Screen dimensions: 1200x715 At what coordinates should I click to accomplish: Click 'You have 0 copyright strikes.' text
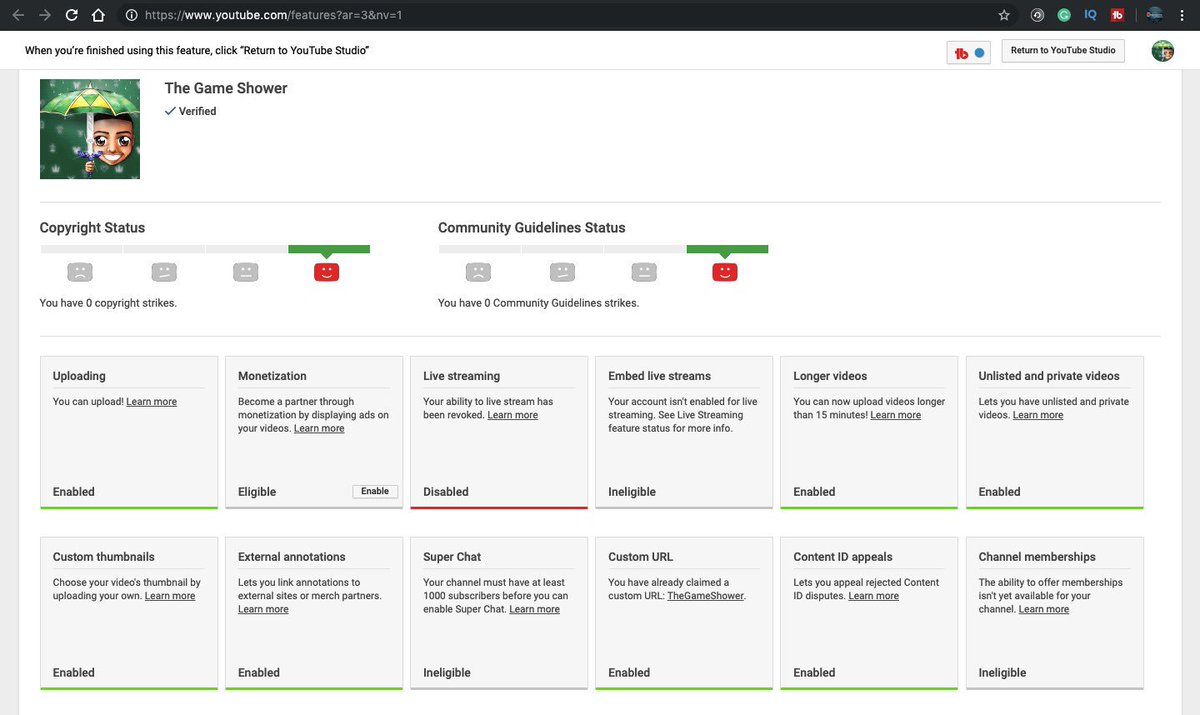(x=108, y=303)
